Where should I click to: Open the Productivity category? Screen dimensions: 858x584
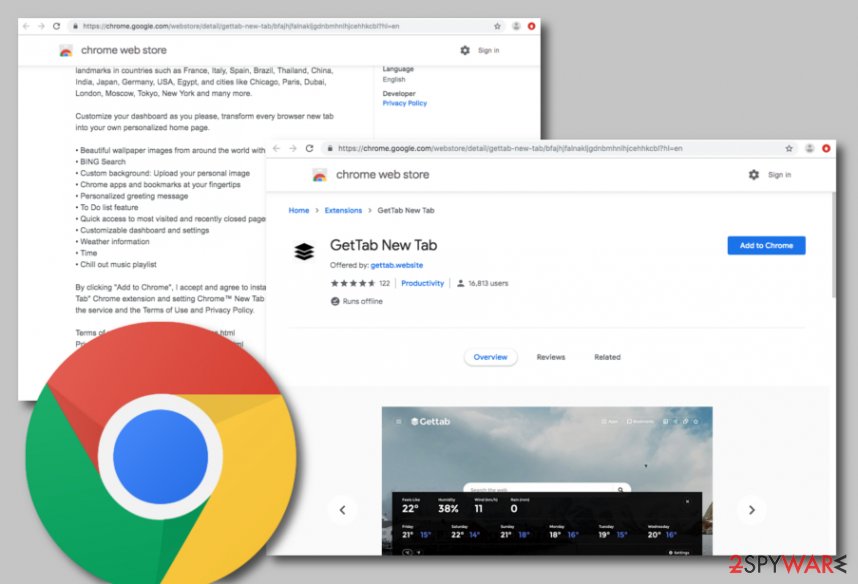(x=422, y=283)
